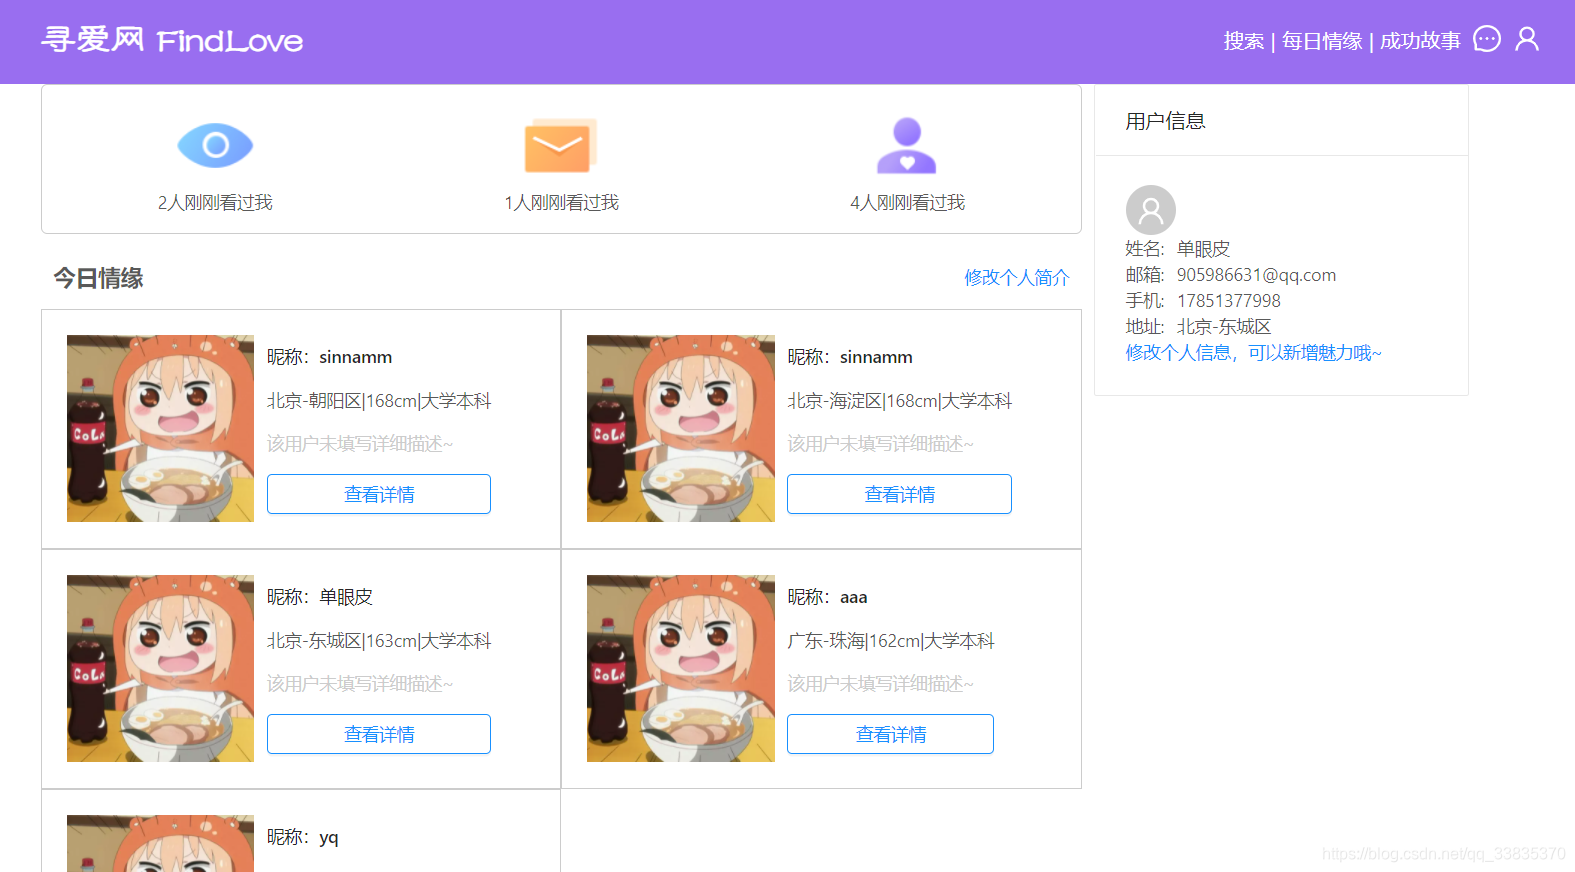The image size is (1575, 872).
Task: Click the gray avatar in 用户信息 panel
Action: (1151, 210)
